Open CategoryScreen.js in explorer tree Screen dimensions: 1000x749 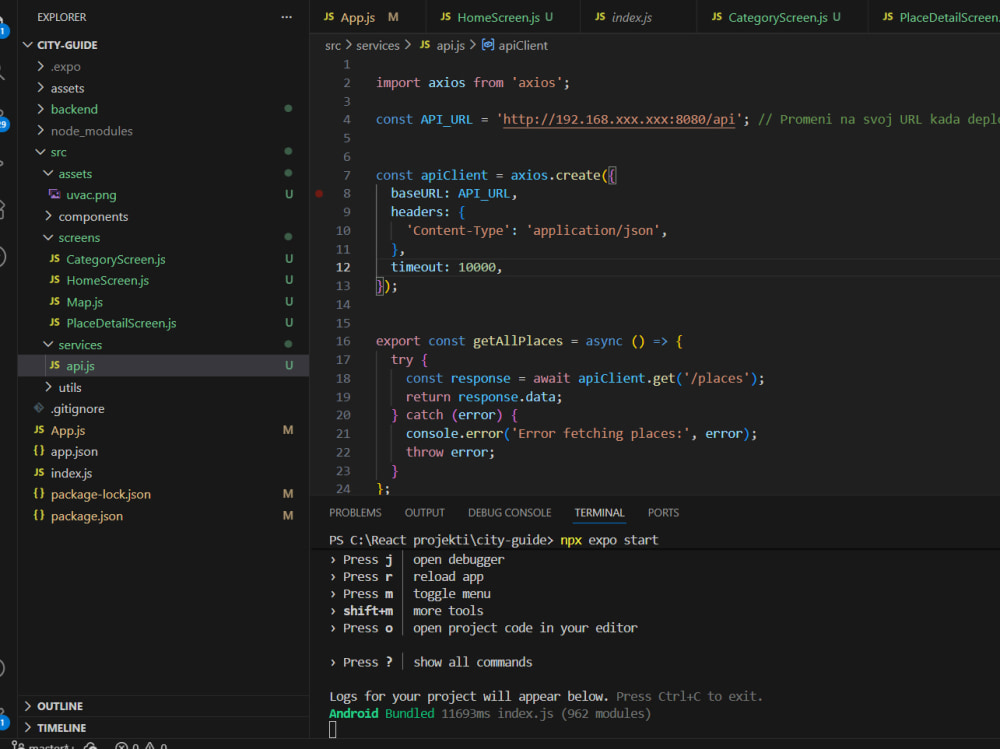pyautogui.click(x=116, y=259)
